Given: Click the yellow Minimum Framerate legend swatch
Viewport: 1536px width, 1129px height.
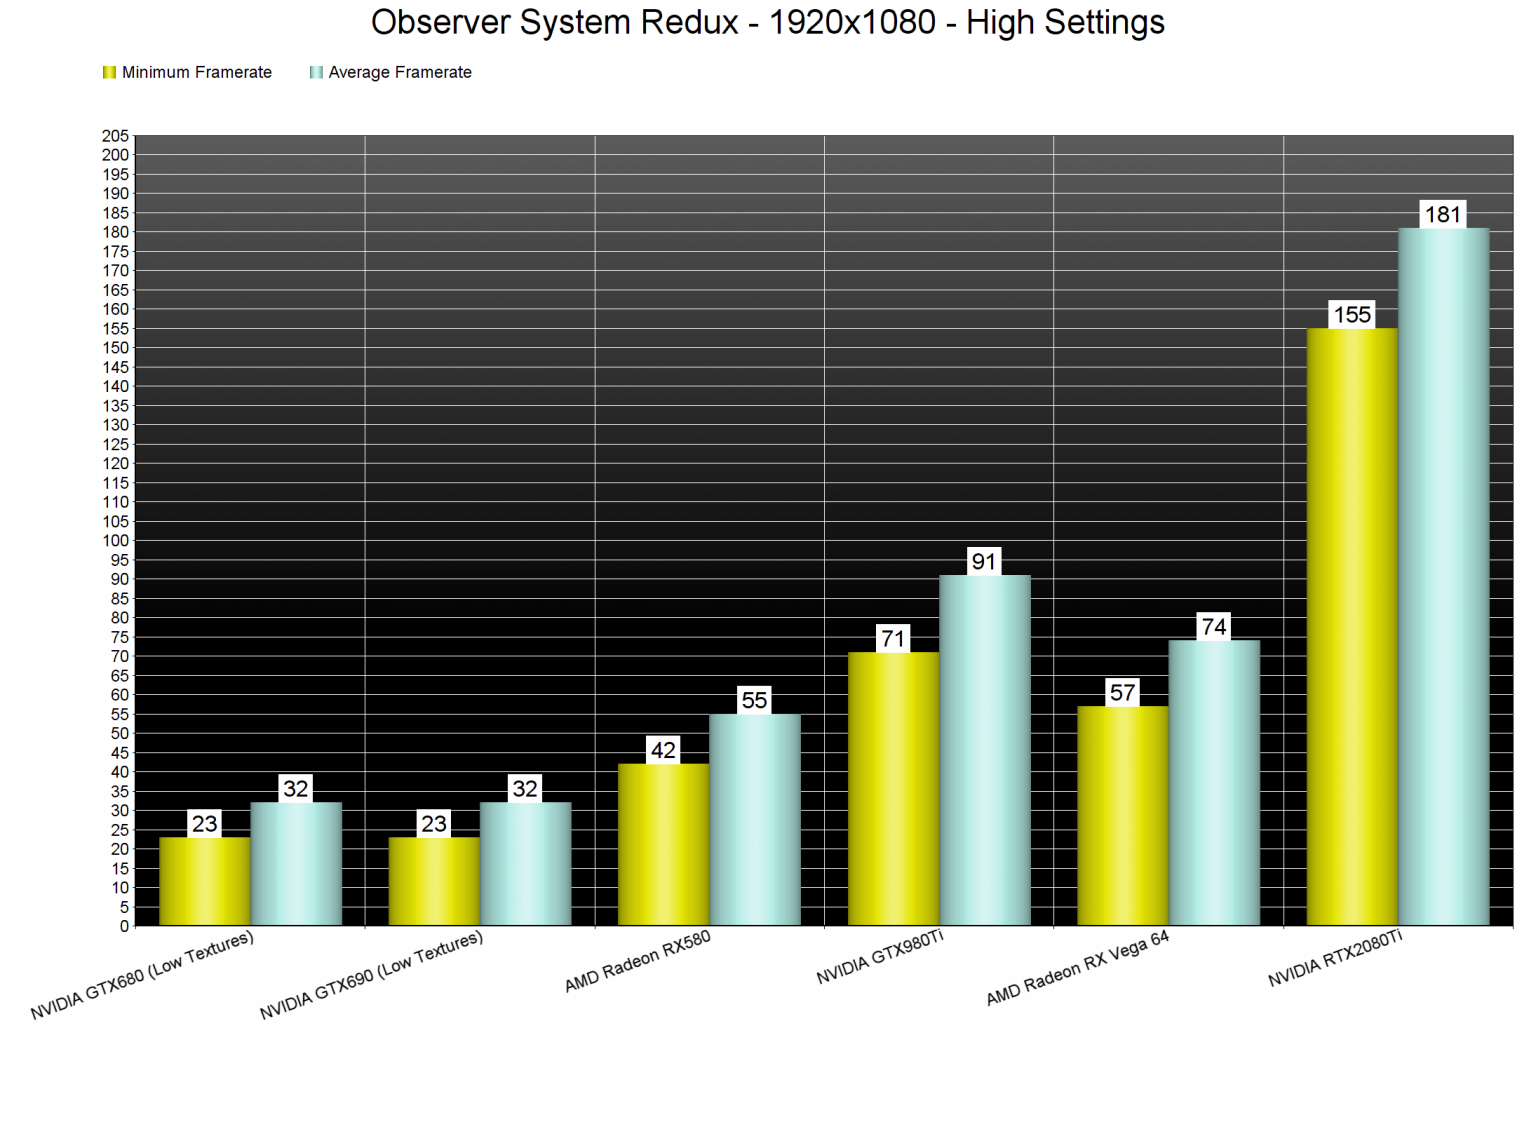Looking at the screenshot, I should tap(108, 71).
